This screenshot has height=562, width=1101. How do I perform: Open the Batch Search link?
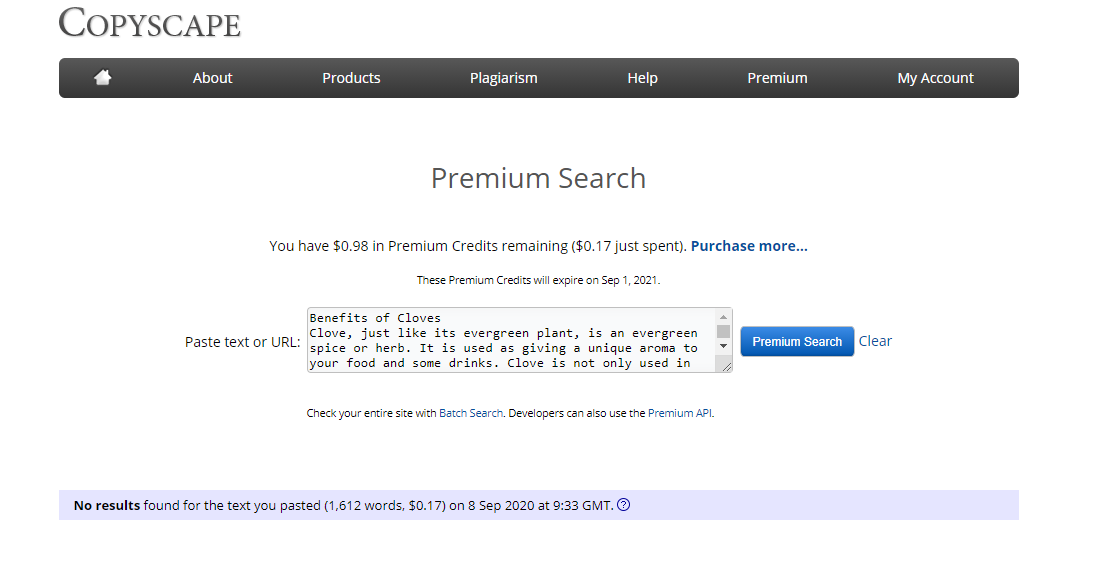click(471, 413)
